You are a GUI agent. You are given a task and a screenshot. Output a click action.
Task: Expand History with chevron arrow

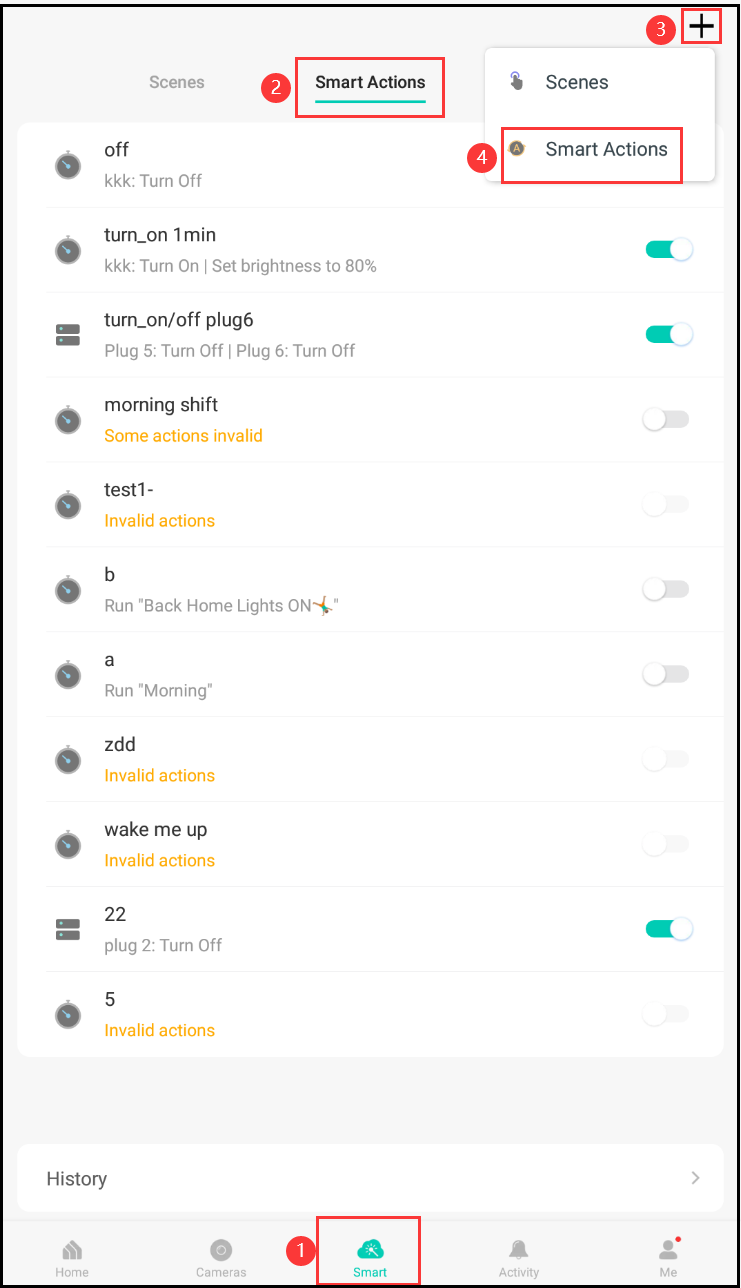[695, 1178]
